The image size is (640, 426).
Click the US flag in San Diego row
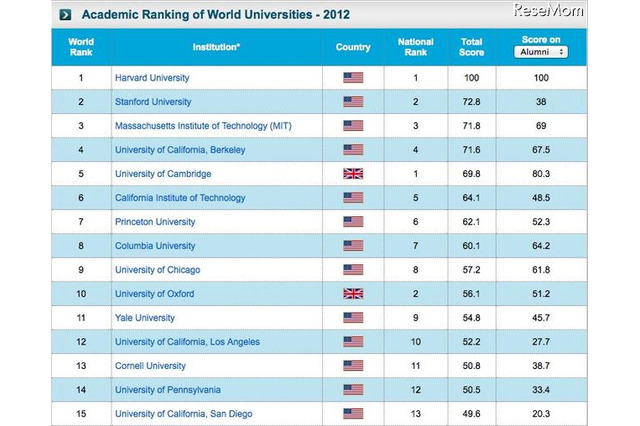coord(353,414)
